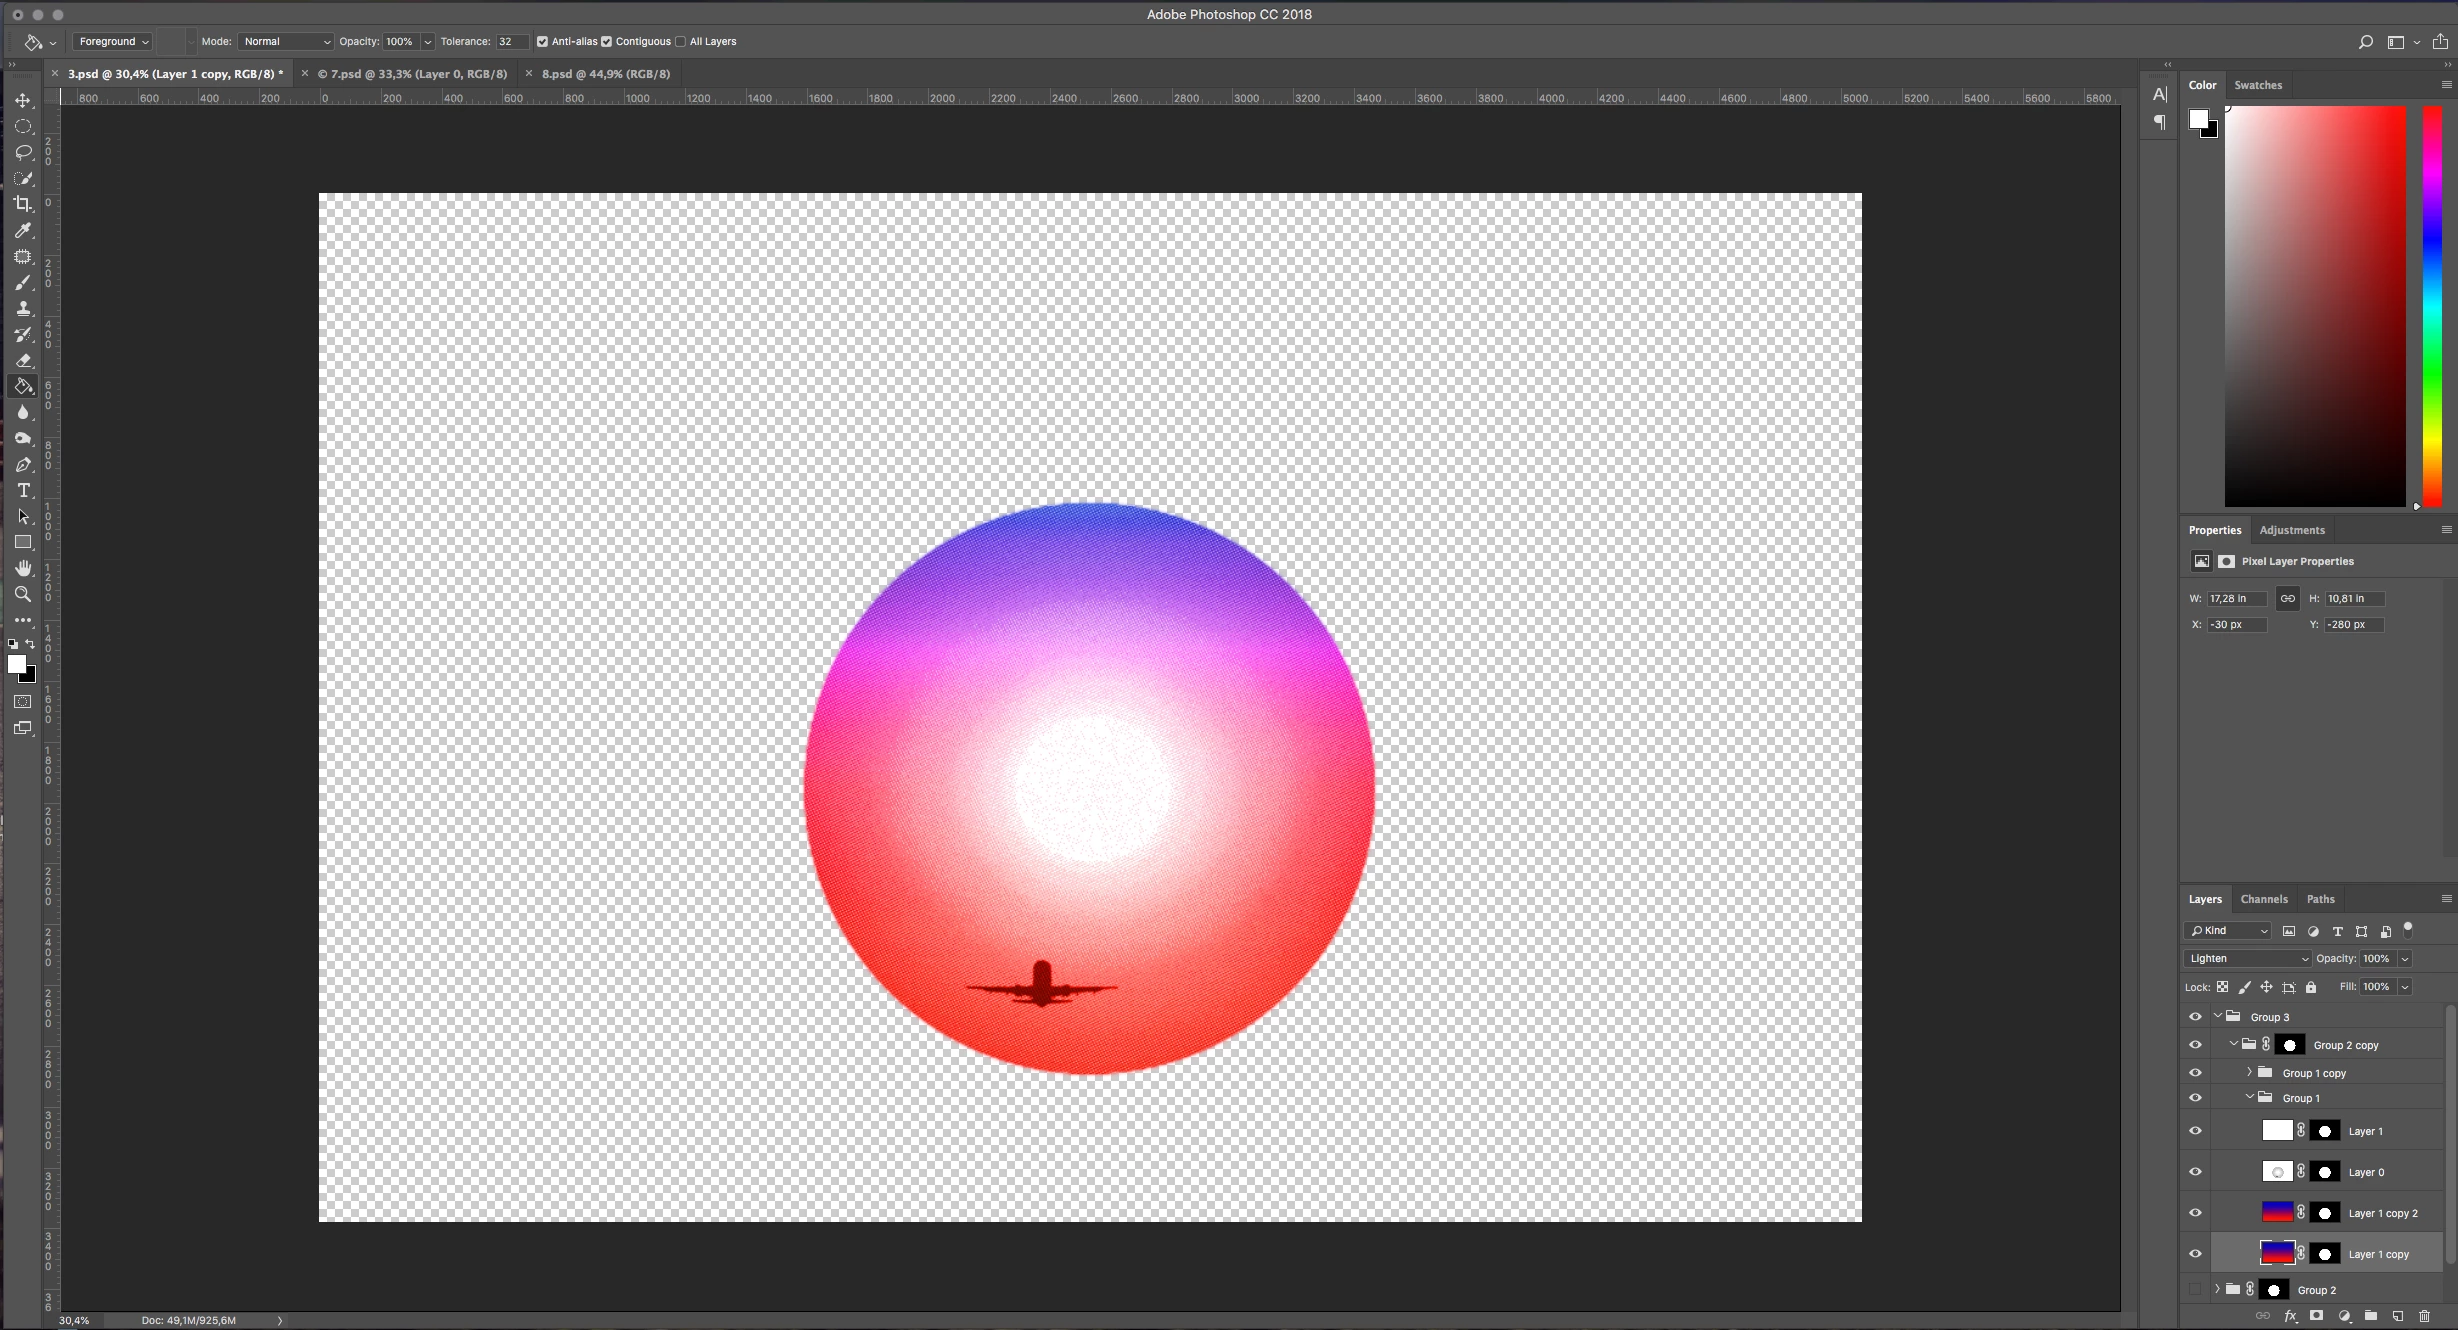Select the Crop tool
2458x1330 pixels.
tap(23, 204)
